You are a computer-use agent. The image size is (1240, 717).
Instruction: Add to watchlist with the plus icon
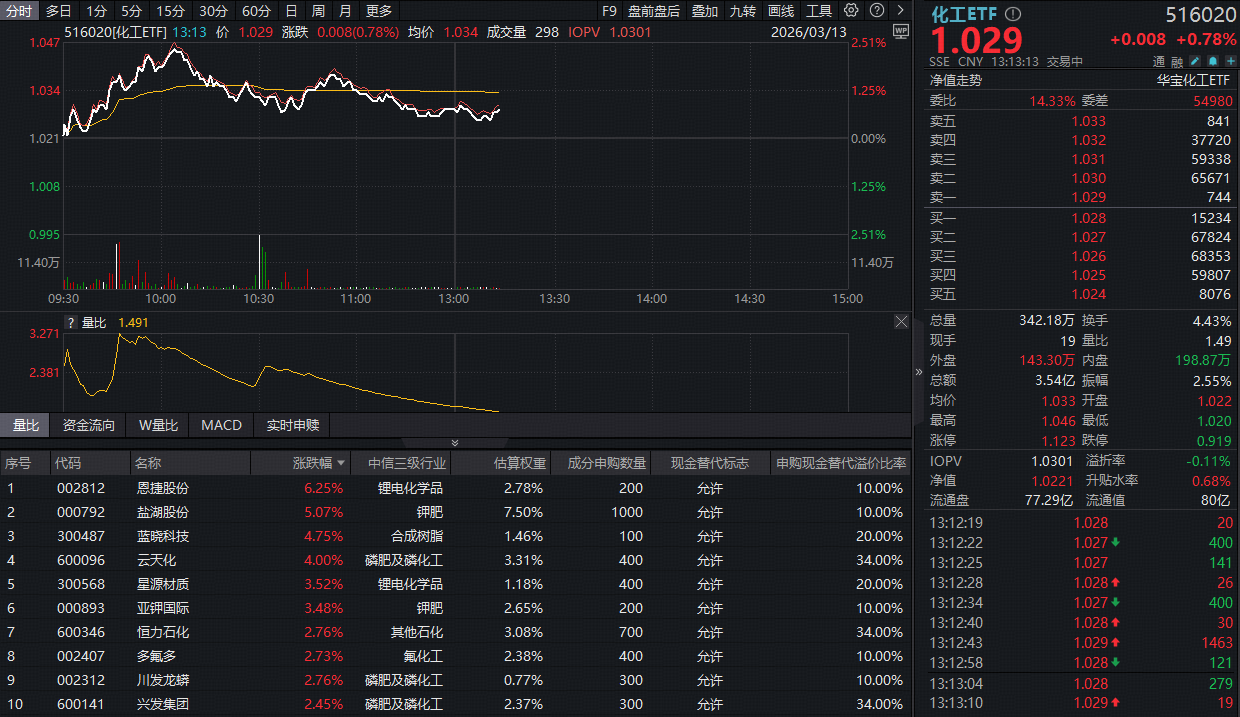click(1231, 60)
